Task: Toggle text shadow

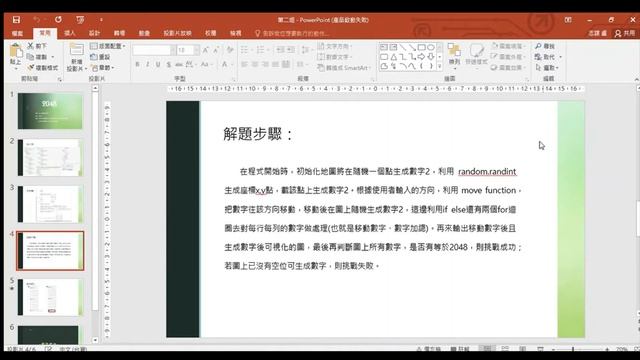Action: (x=169, y=64)
